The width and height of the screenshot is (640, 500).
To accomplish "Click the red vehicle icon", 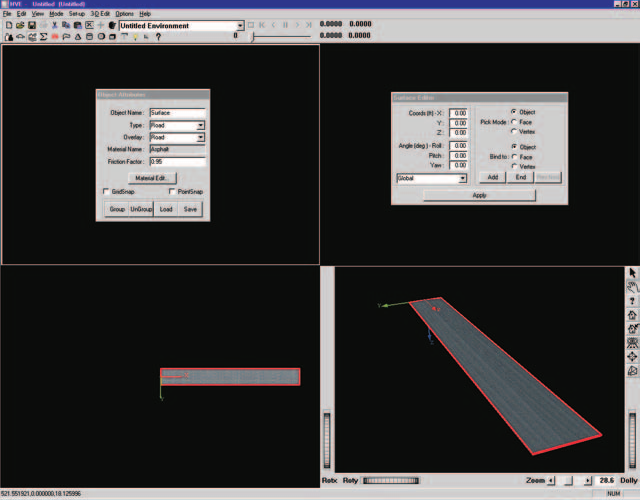I will tap(55, 37).
